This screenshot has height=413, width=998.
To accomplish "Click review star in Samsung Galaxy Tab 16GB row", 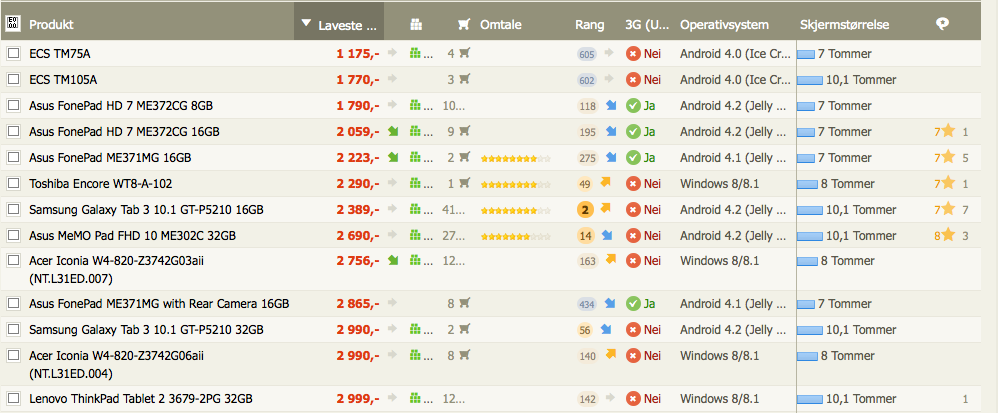I will 948,209.
